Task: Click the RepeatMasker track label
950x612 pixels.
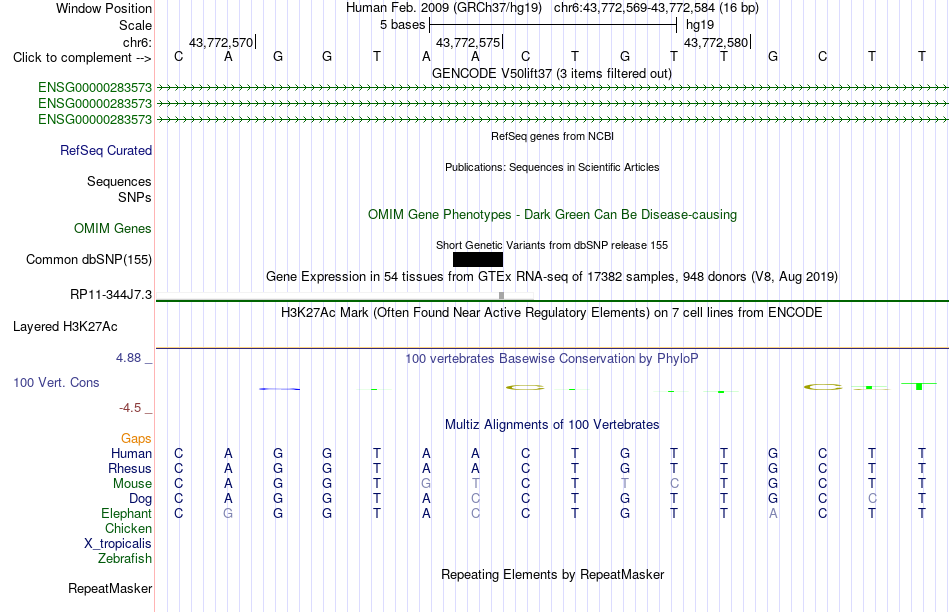Action: tap(110, 588)
